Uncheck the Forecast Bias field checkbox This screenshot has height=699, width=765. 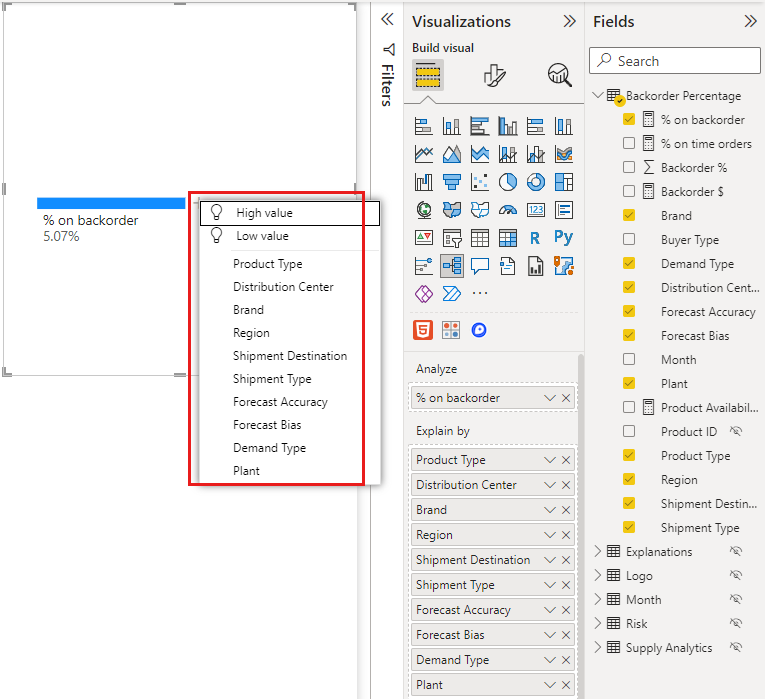click(x=629, y=335)
